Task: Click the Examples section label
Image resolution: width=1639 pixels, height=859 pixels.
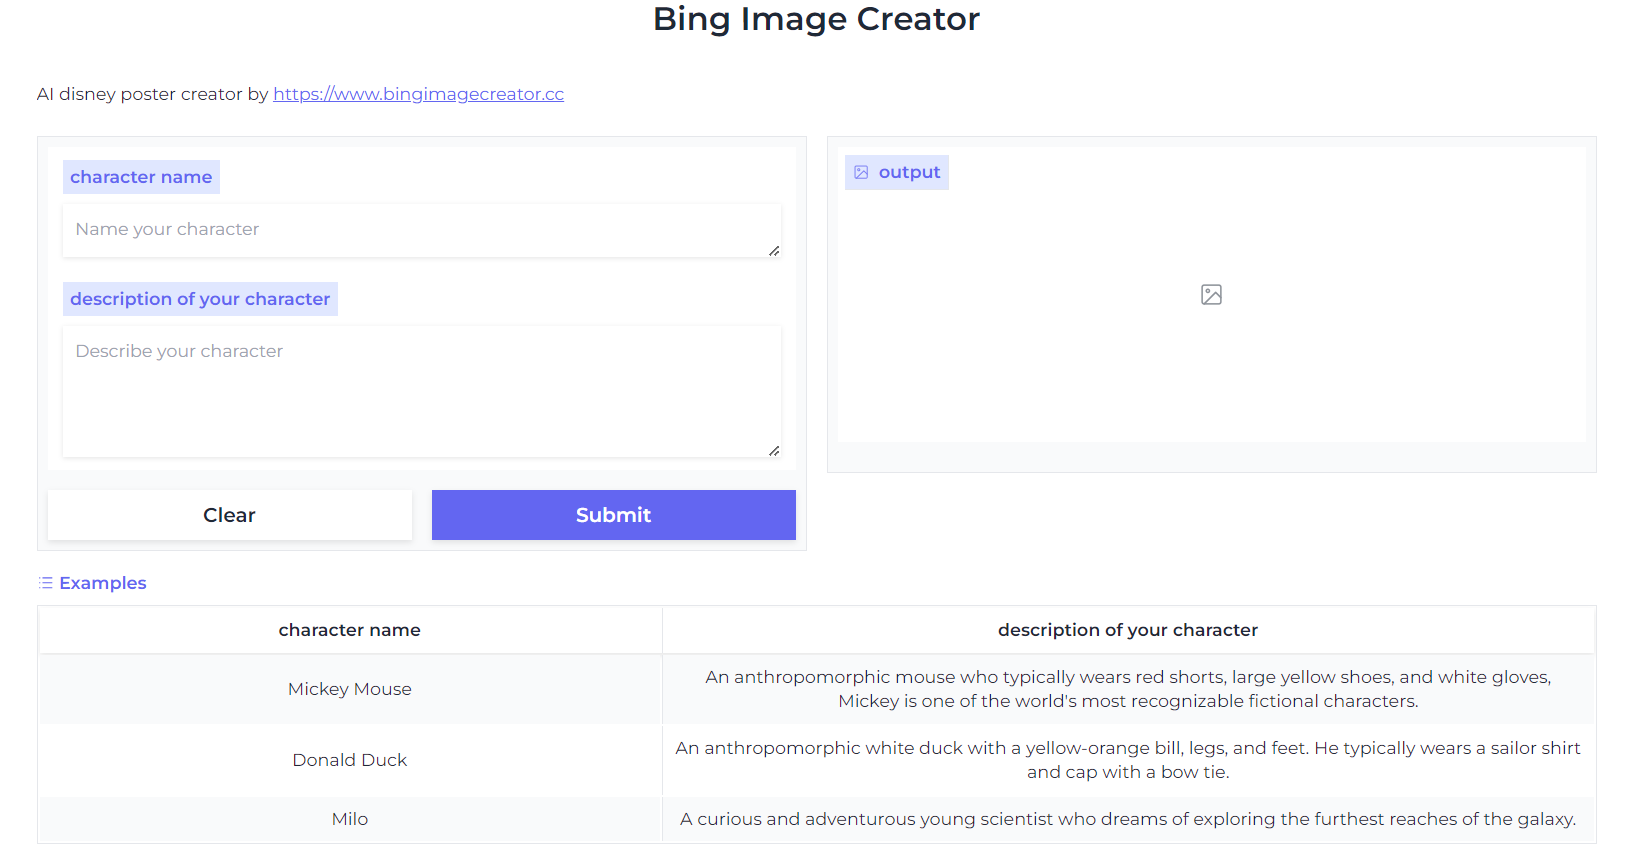Action: 103,583
